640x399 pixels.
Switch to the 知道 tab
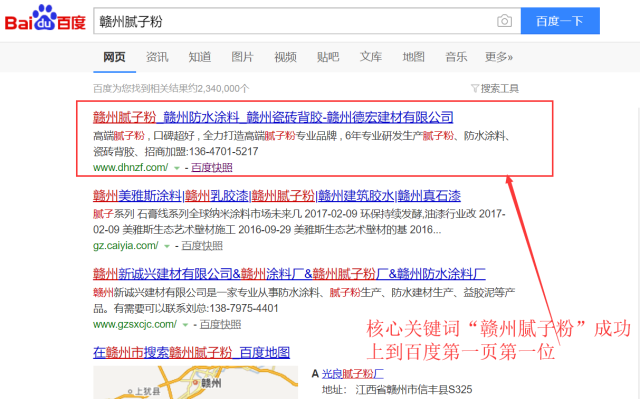200,57
